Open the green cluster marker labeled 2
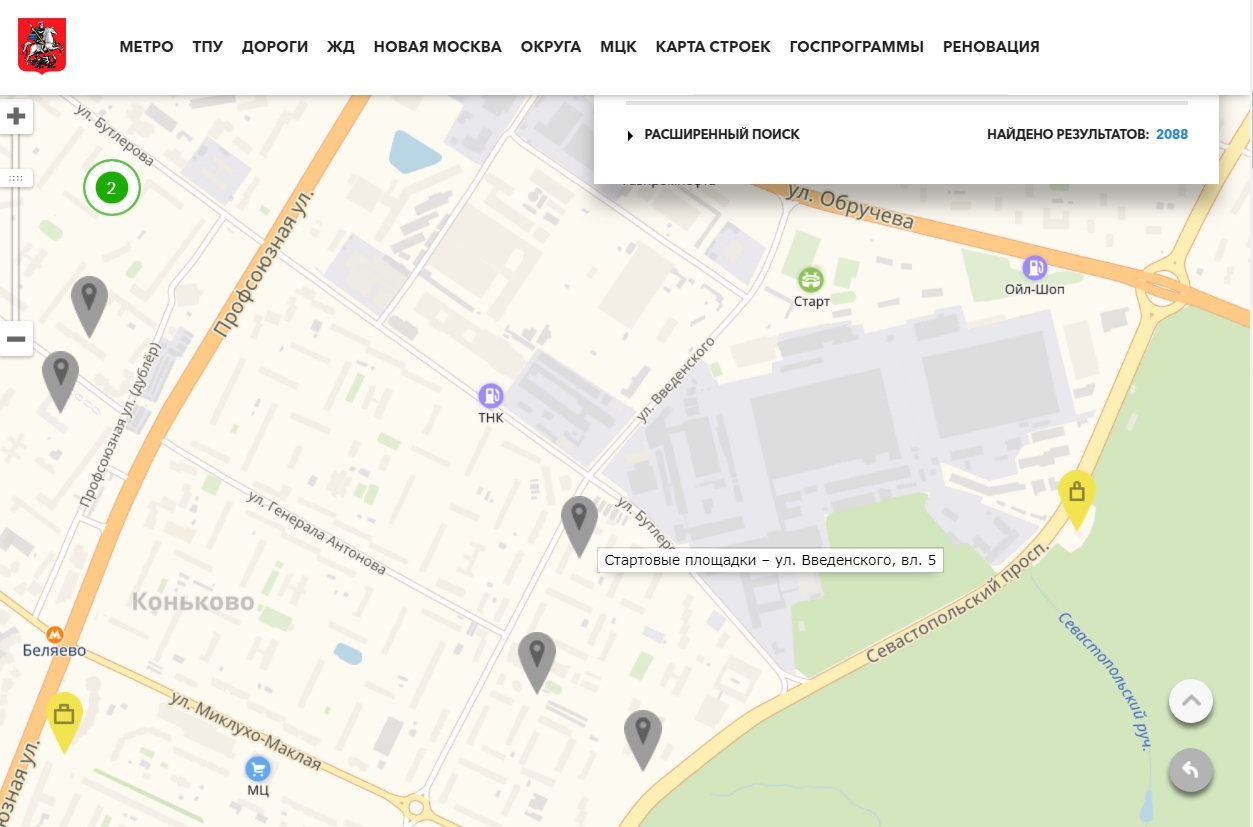The height and width of the screenshot is (827, 1253). (x=111, y=187)
